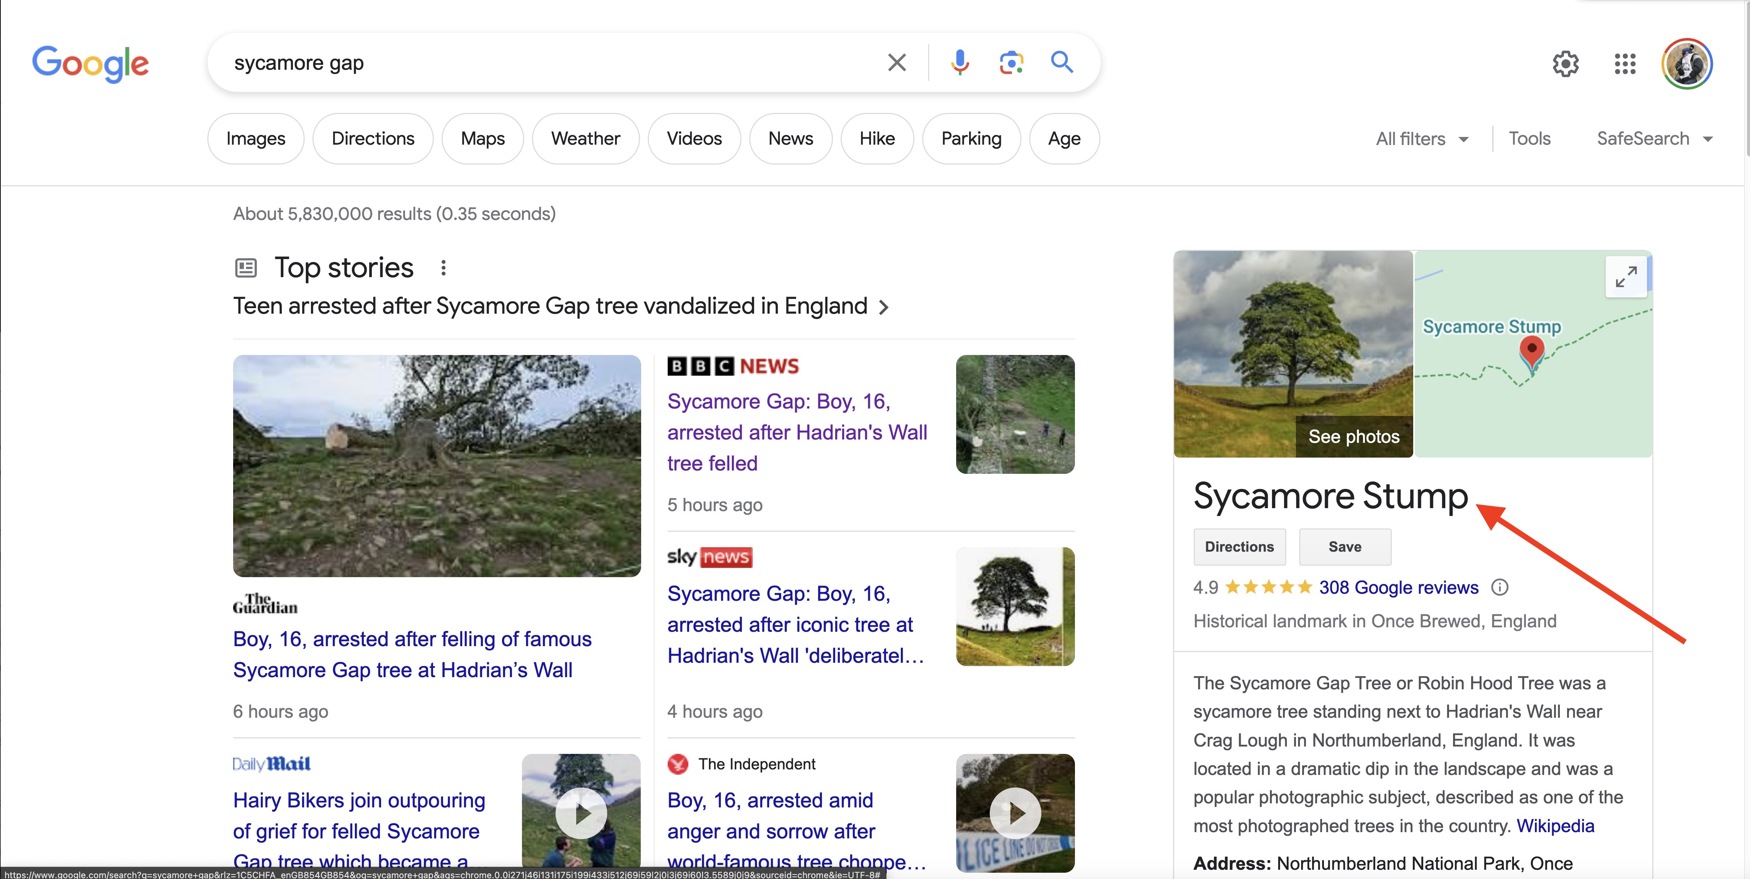1750x879 pixels.
Task: Open the Google apps grid
Action: click(1625, 64)
